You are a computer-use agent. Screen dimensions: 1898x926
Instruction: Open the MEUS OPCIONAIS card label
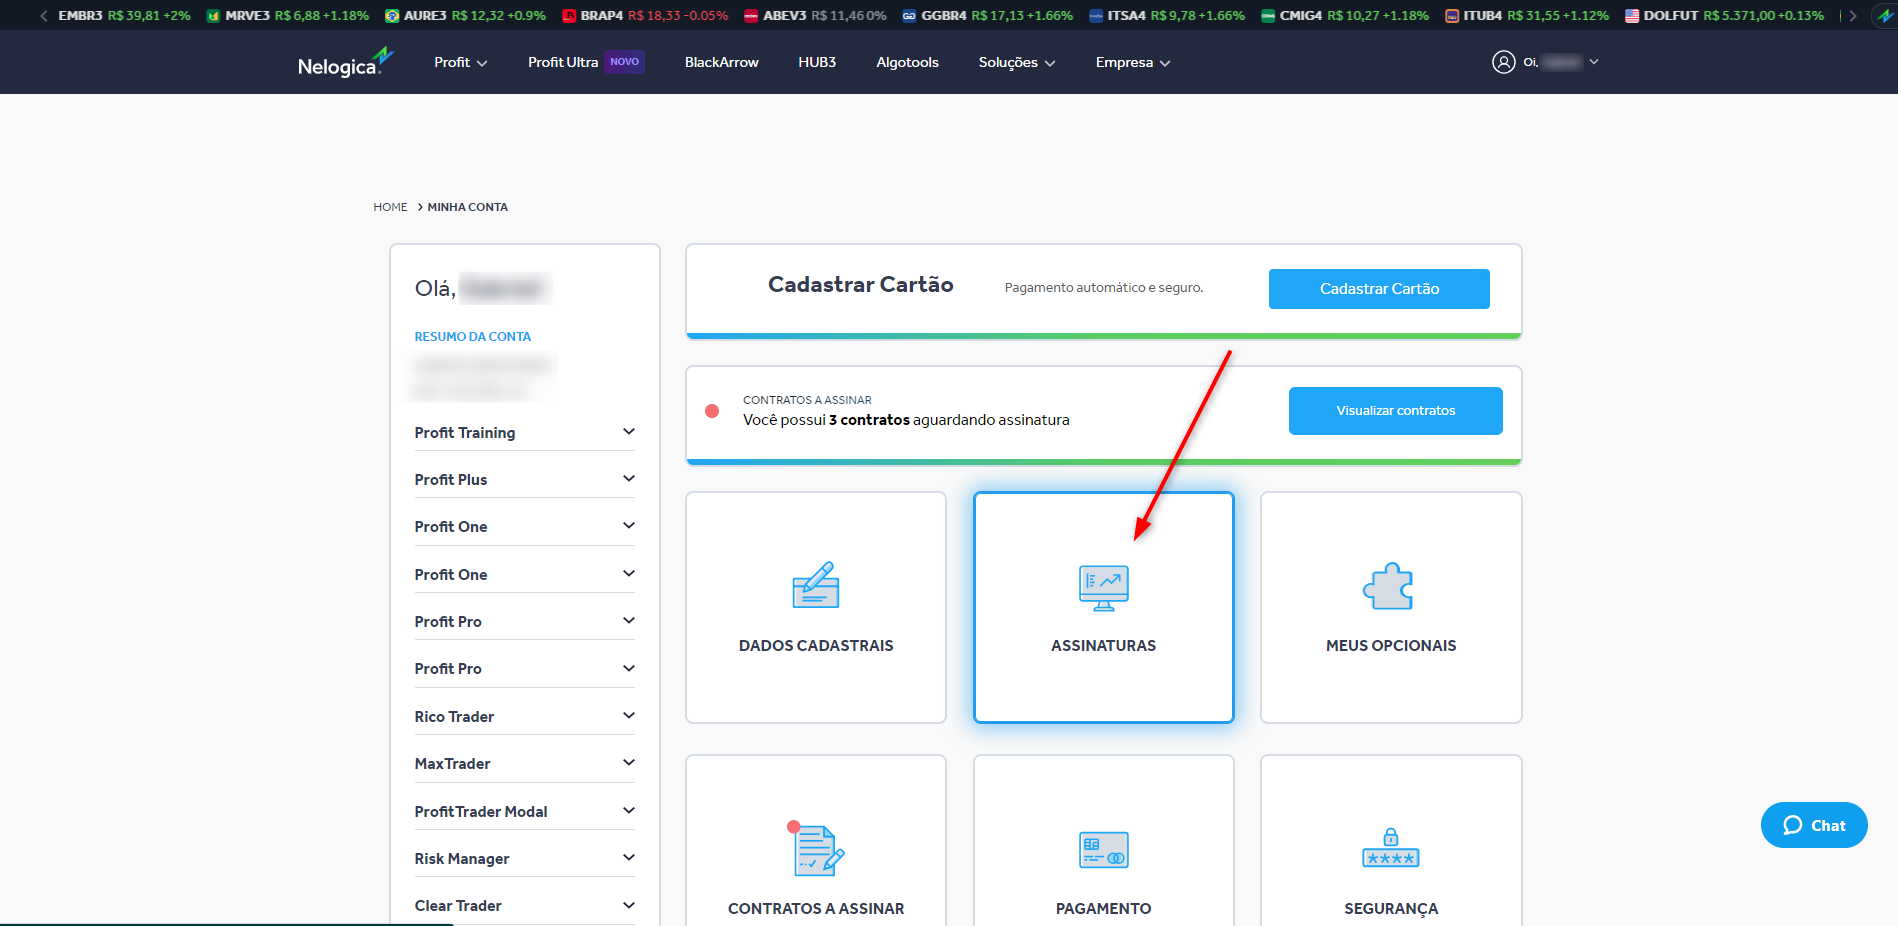1391,646
